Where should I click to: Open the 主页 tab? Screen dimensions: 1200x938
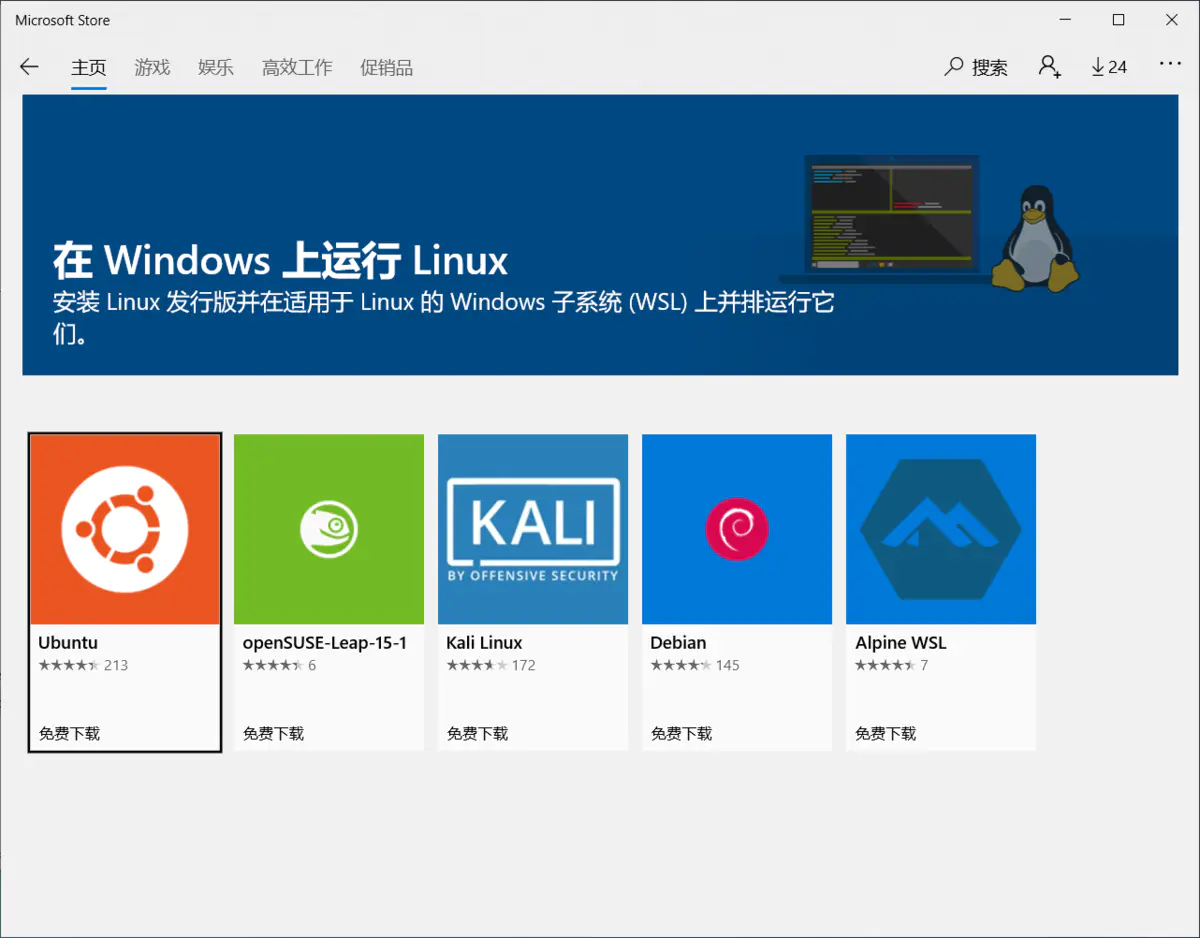point(88,68)
